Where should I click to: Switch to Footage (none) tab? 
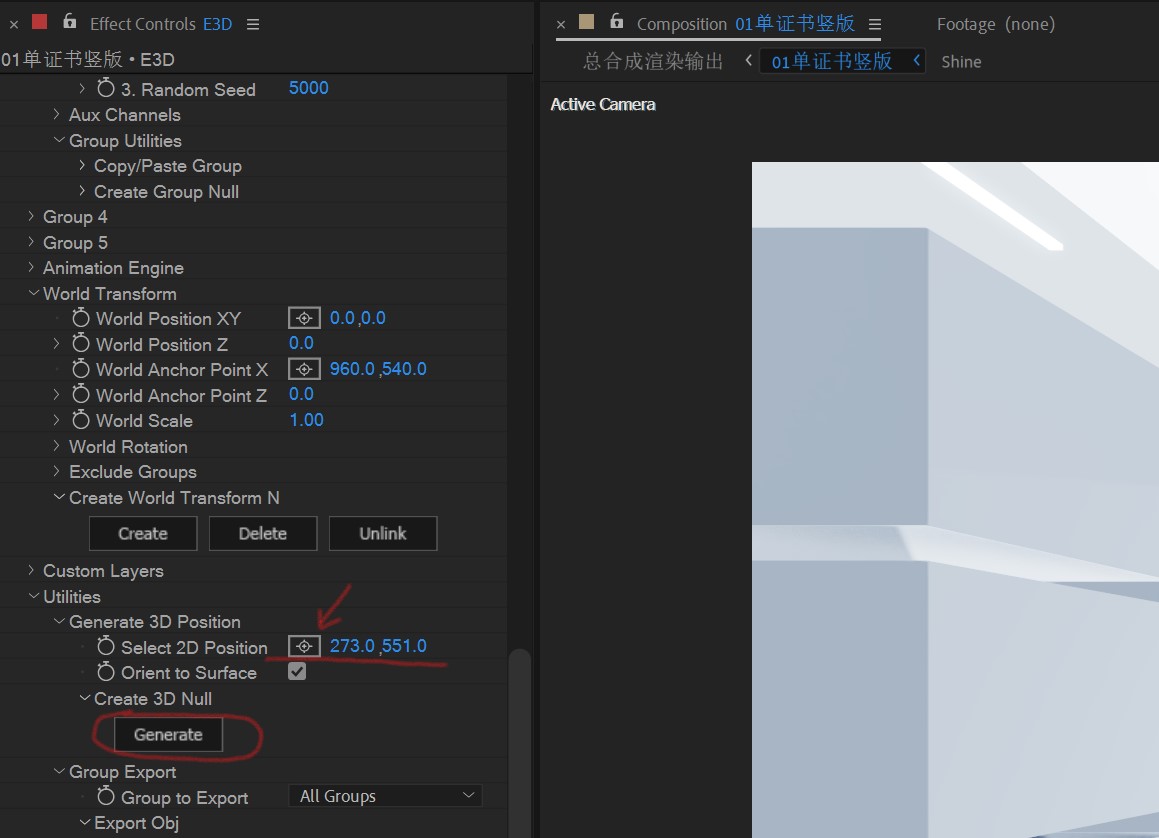[x=996, y=24]
